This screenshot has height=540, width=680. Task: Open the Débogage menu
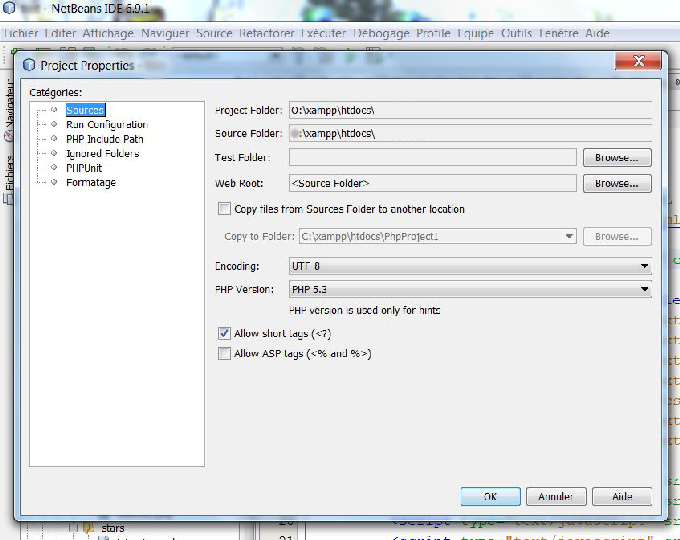(381, 33)
